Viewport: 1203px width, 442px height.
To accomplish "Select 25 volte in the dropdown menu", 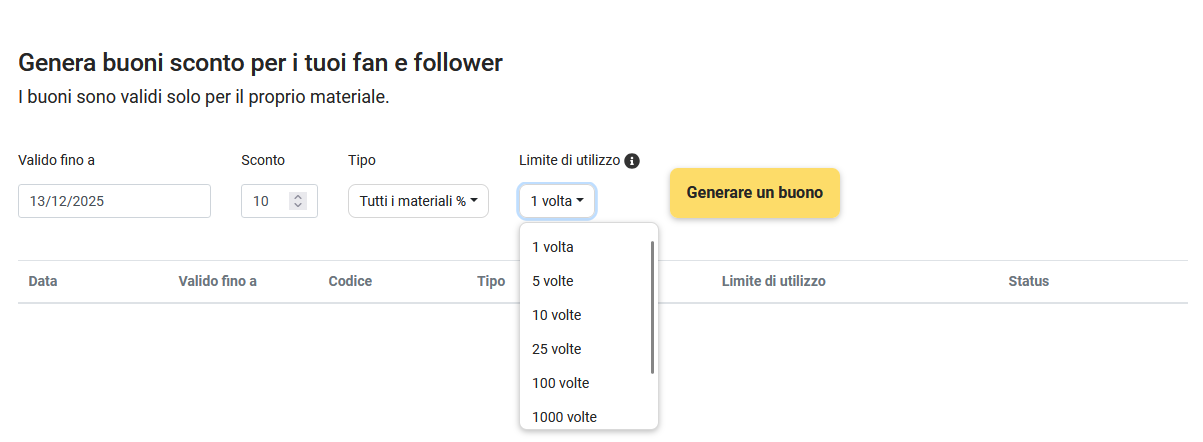I will click(x=557, y=349).
